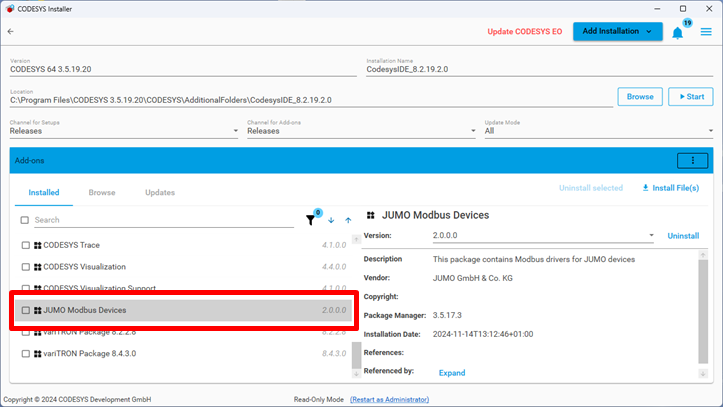Image resolution: width=723 pixels, height=407 pixels.
Task: Click the Installation Name field
Action: pos(539,69)
